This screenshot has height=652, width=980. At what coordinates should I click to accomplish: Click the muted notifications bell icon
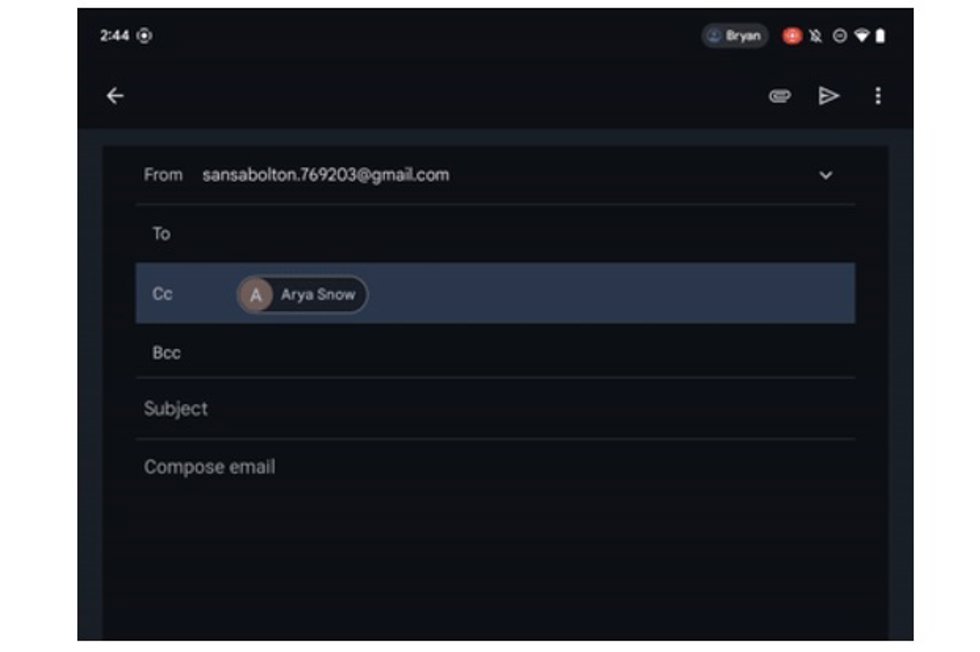pyautogui.click(x=816, y=36)
